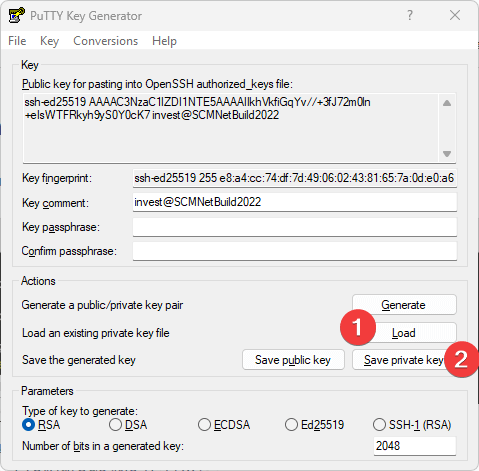Click the PuTTYgen app icon in title bar
The width and height of the screenshot is (479, 471).
pyautogui.click(x=16, y=15)
